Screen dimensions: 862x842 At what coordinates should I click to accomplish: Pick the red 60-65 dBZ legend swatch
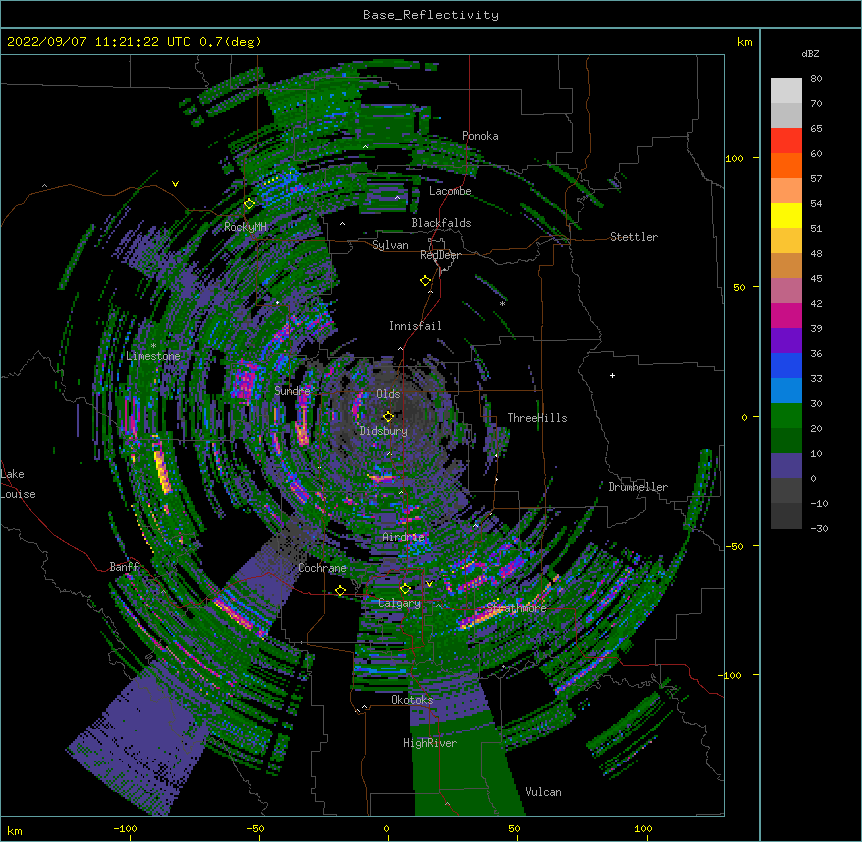coord(786,141)
